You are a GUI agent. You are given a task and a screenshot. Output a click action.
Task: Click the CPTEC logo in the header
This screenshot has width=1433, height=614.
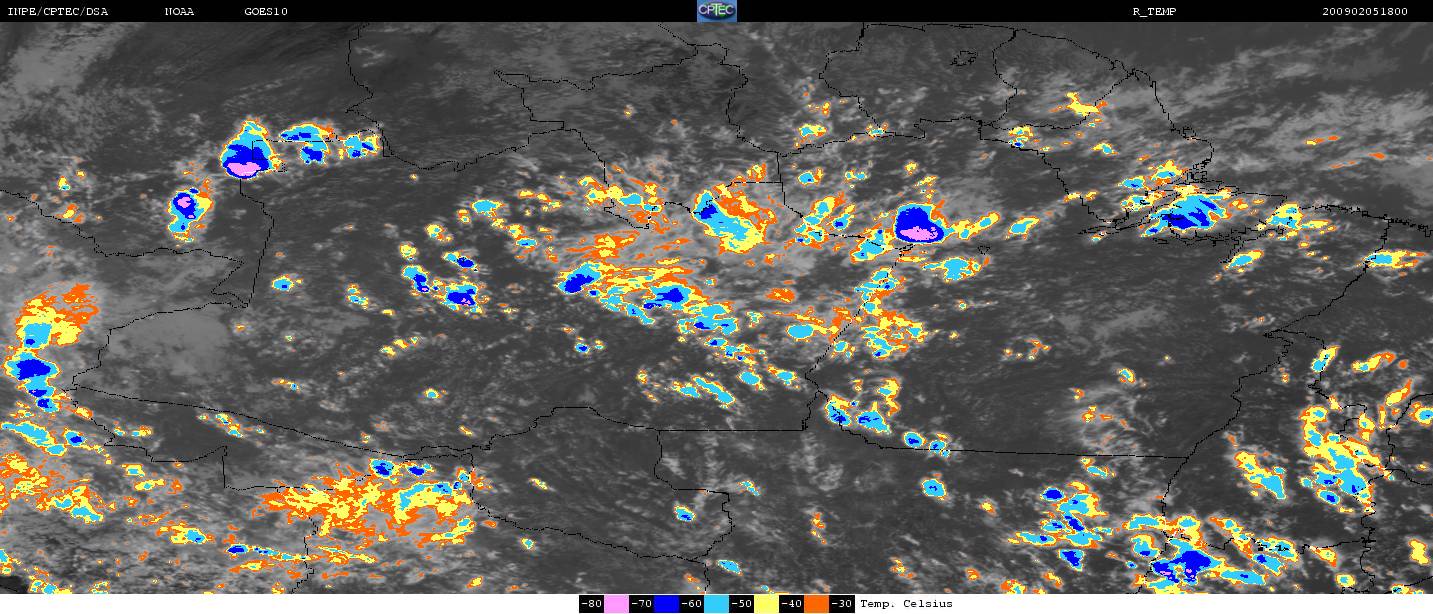click(716, 11)
